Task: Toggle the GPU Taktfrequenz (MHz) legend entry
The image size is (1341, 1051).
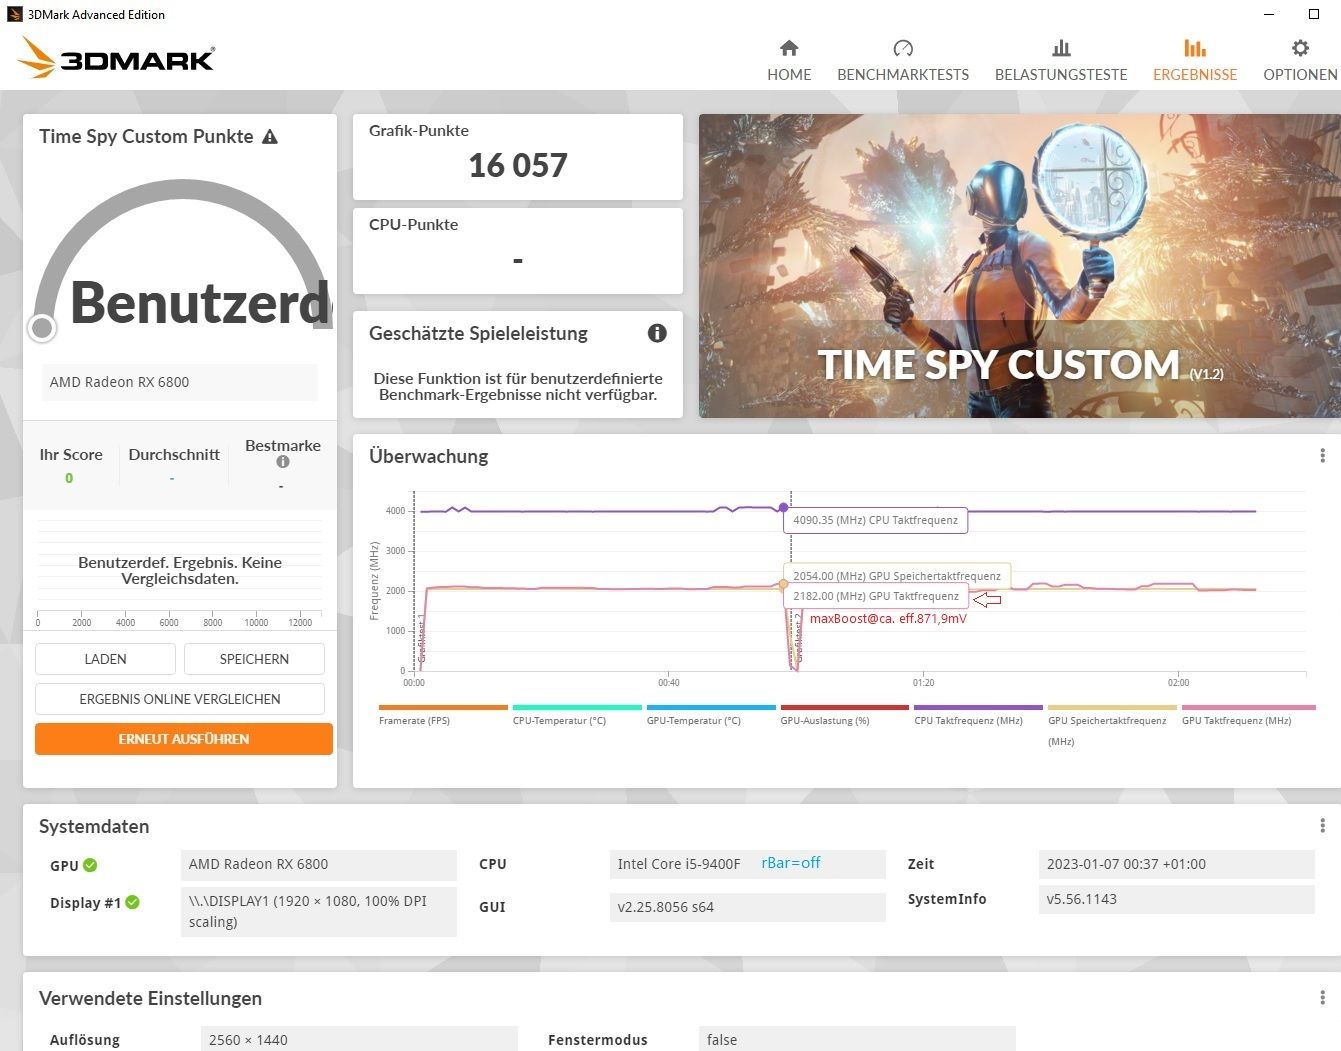Action: 1248,716
